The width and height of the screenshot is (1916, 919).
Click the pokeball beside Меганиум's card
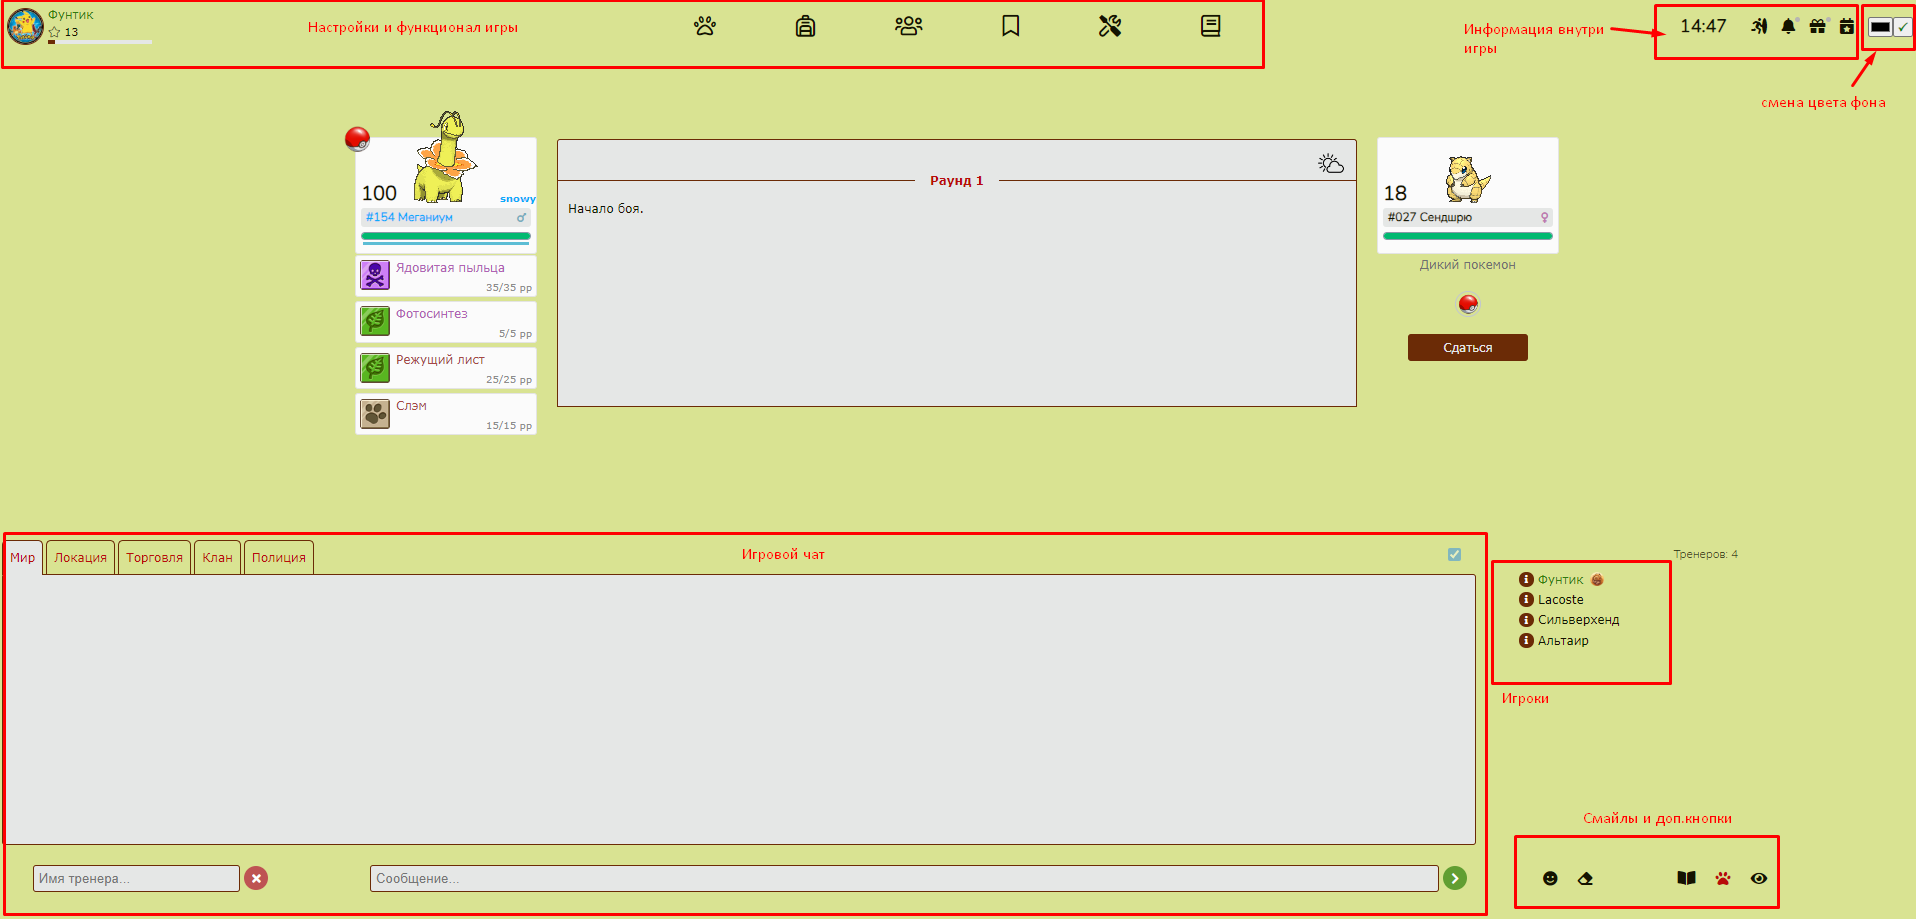pyautogui.click(x=357, y=139)
